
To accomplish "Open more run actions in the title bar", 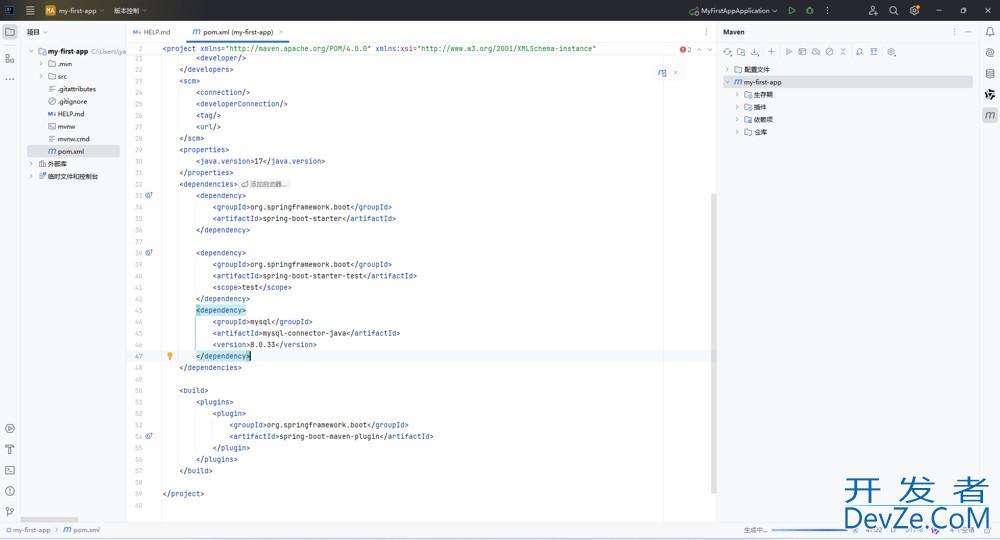I will pyautogui.click(x=827, y=10).
